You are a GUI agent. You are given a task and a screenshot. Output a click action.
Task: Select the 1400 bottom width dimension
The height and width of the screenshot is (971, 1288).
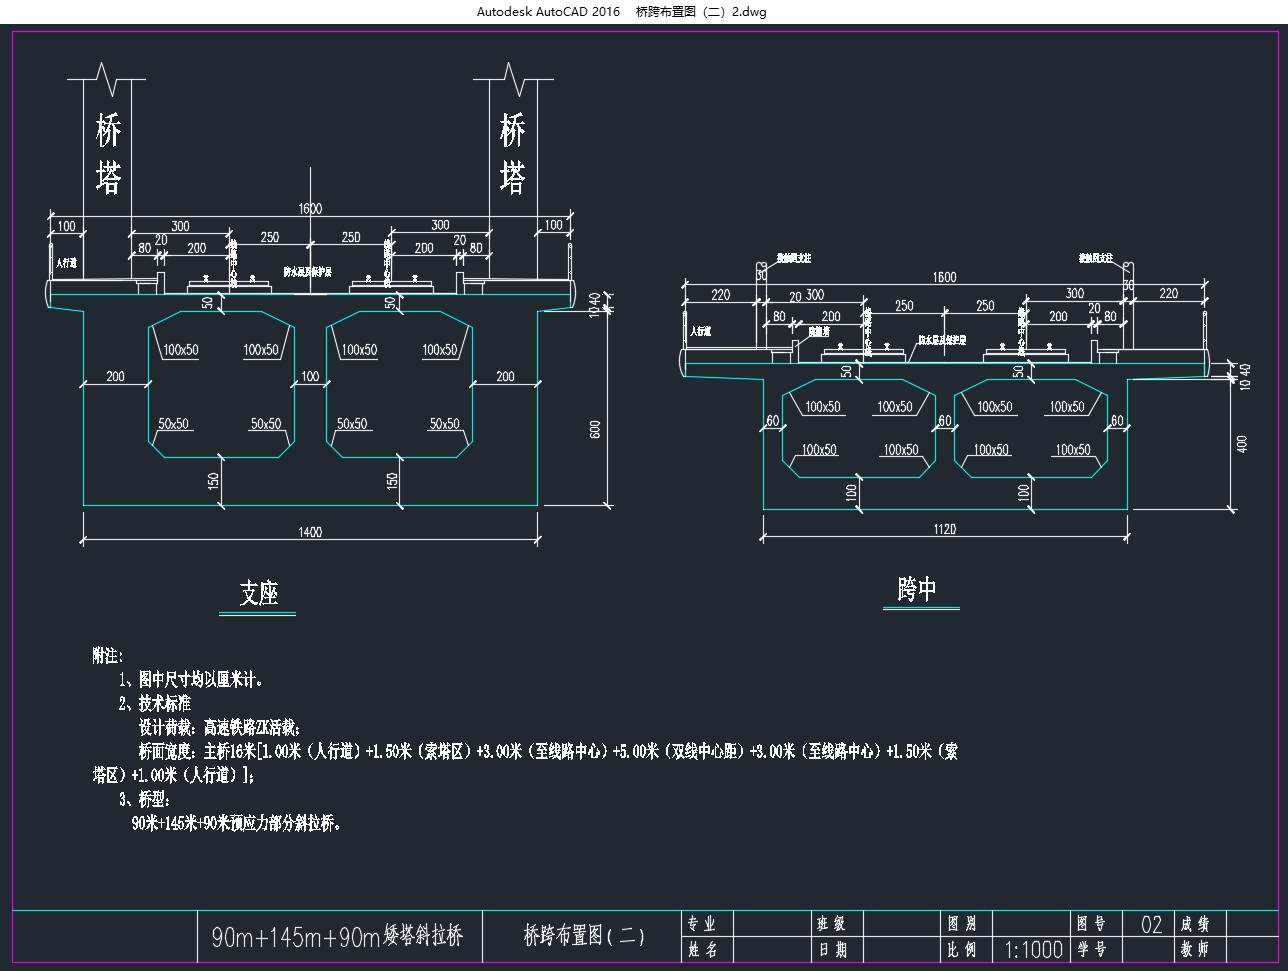click(310, 532)
